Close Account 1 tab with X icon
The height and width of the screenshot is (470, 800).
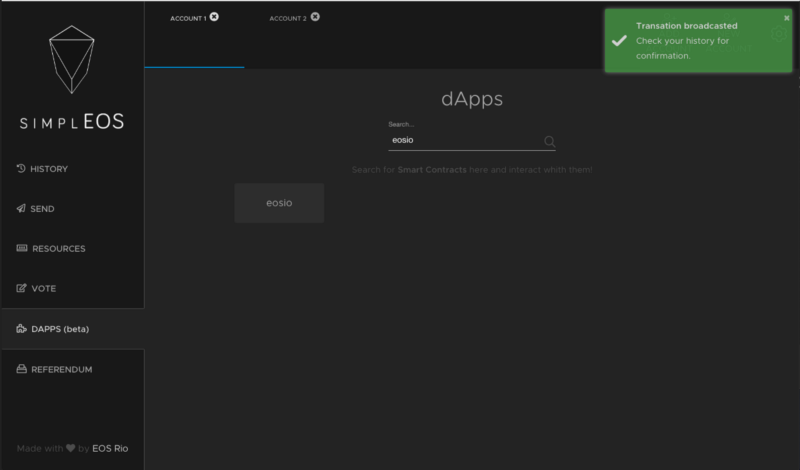(214, 17)
